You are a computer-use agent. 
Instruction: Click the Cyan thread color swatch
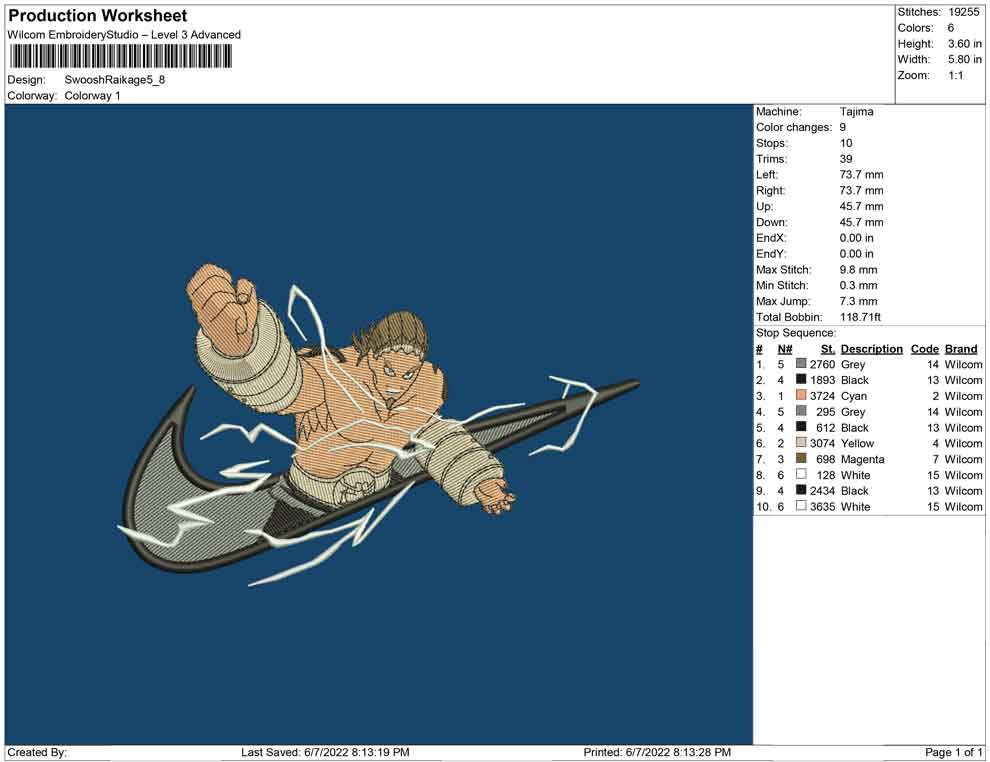801,396
